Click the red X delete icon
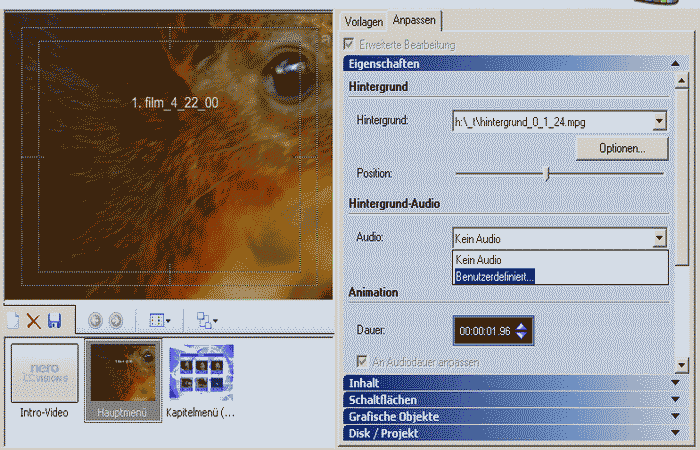 click(33, 321)
